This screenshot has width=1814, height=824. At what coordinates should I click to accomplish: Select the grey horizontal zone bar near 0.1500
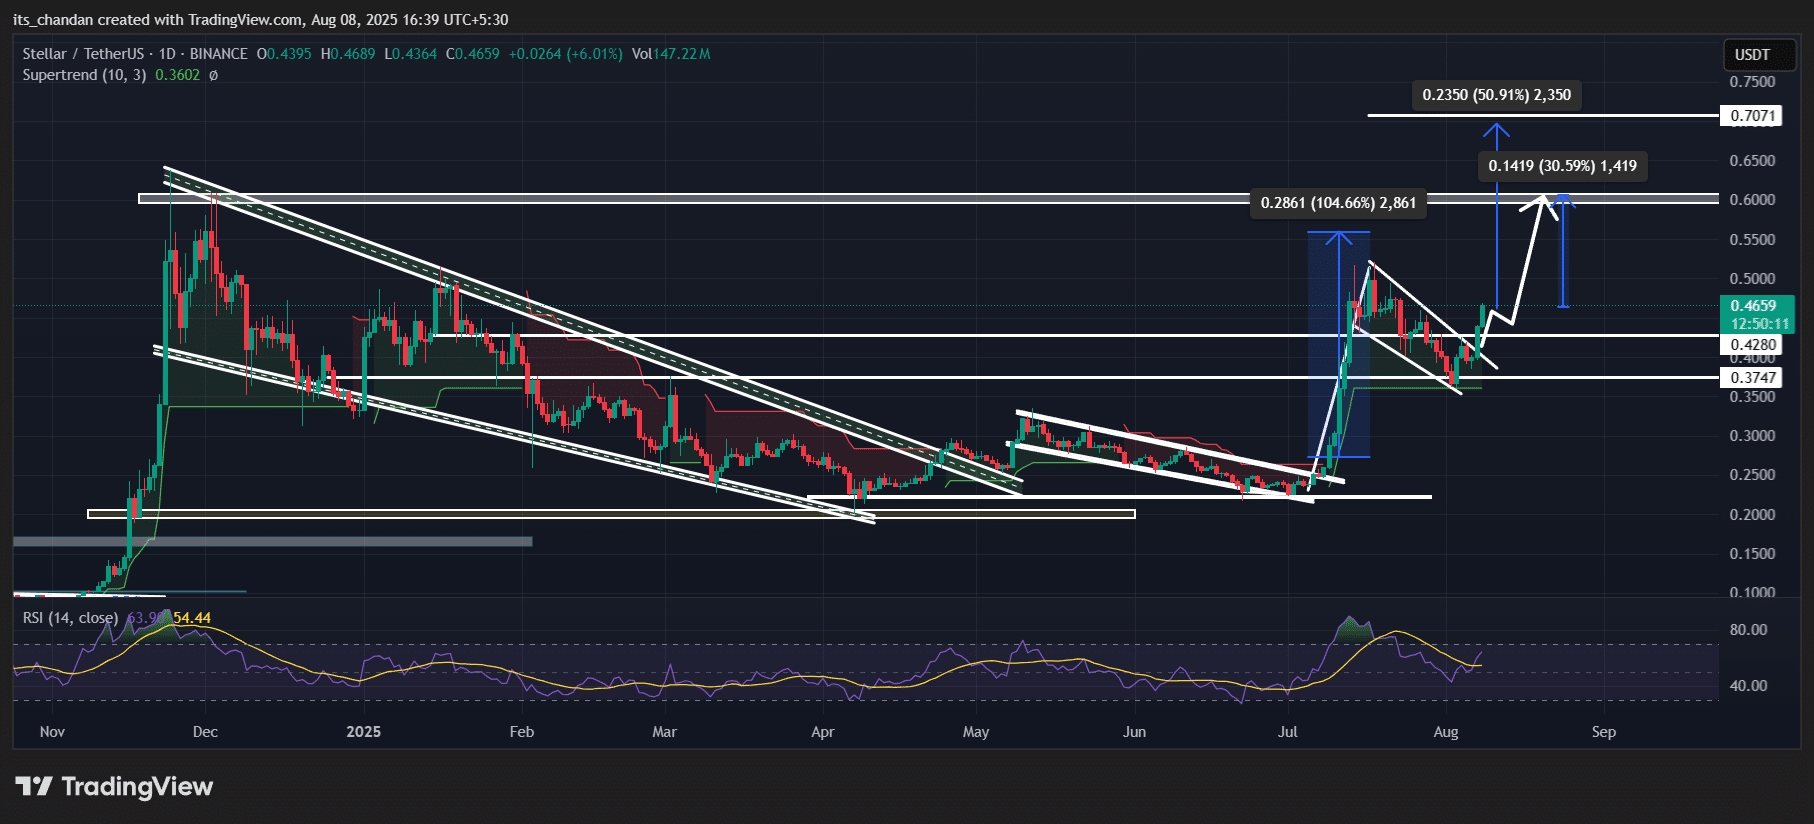point(272,542)
